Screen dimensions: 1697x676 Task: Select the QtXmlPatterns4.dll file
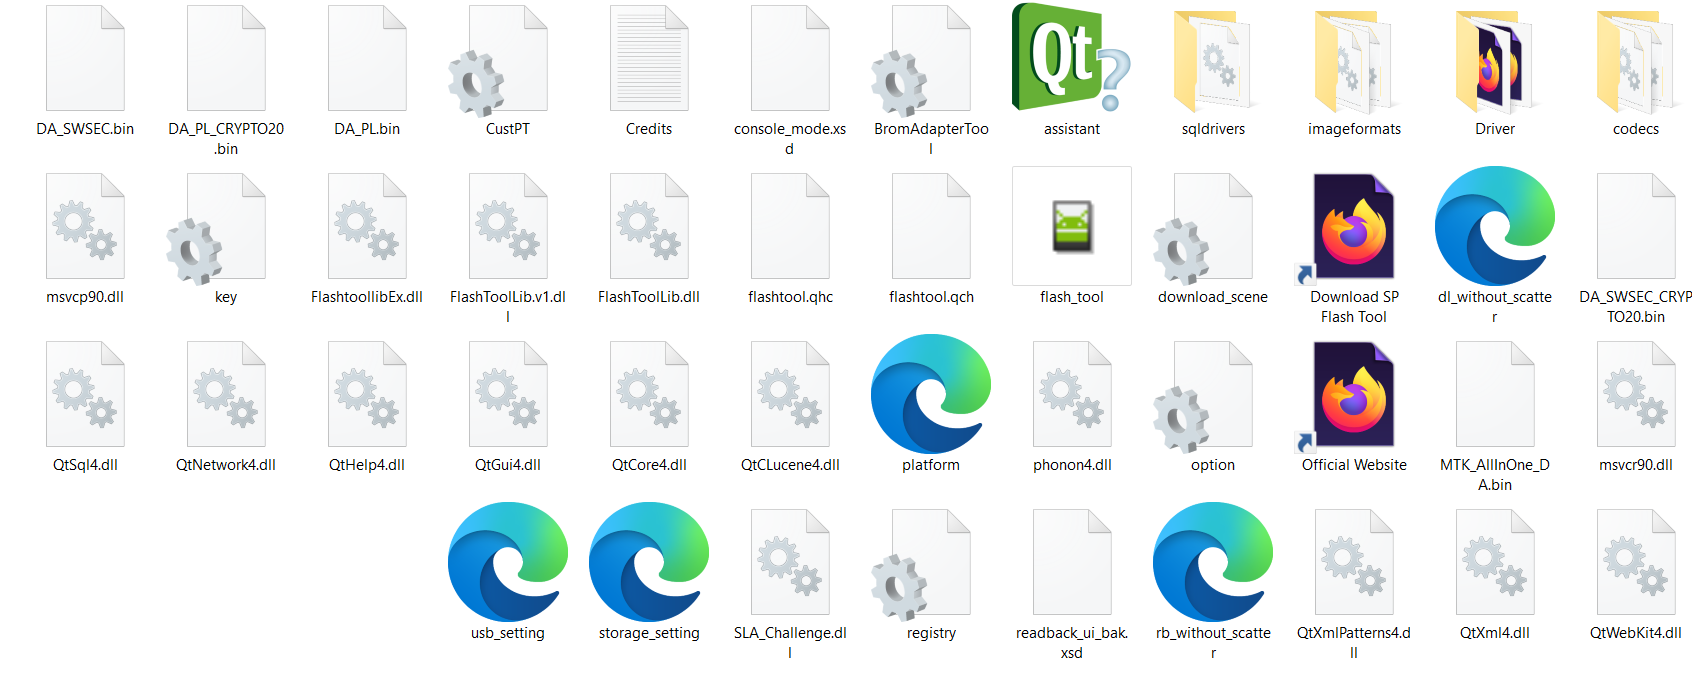[1354, 562]
